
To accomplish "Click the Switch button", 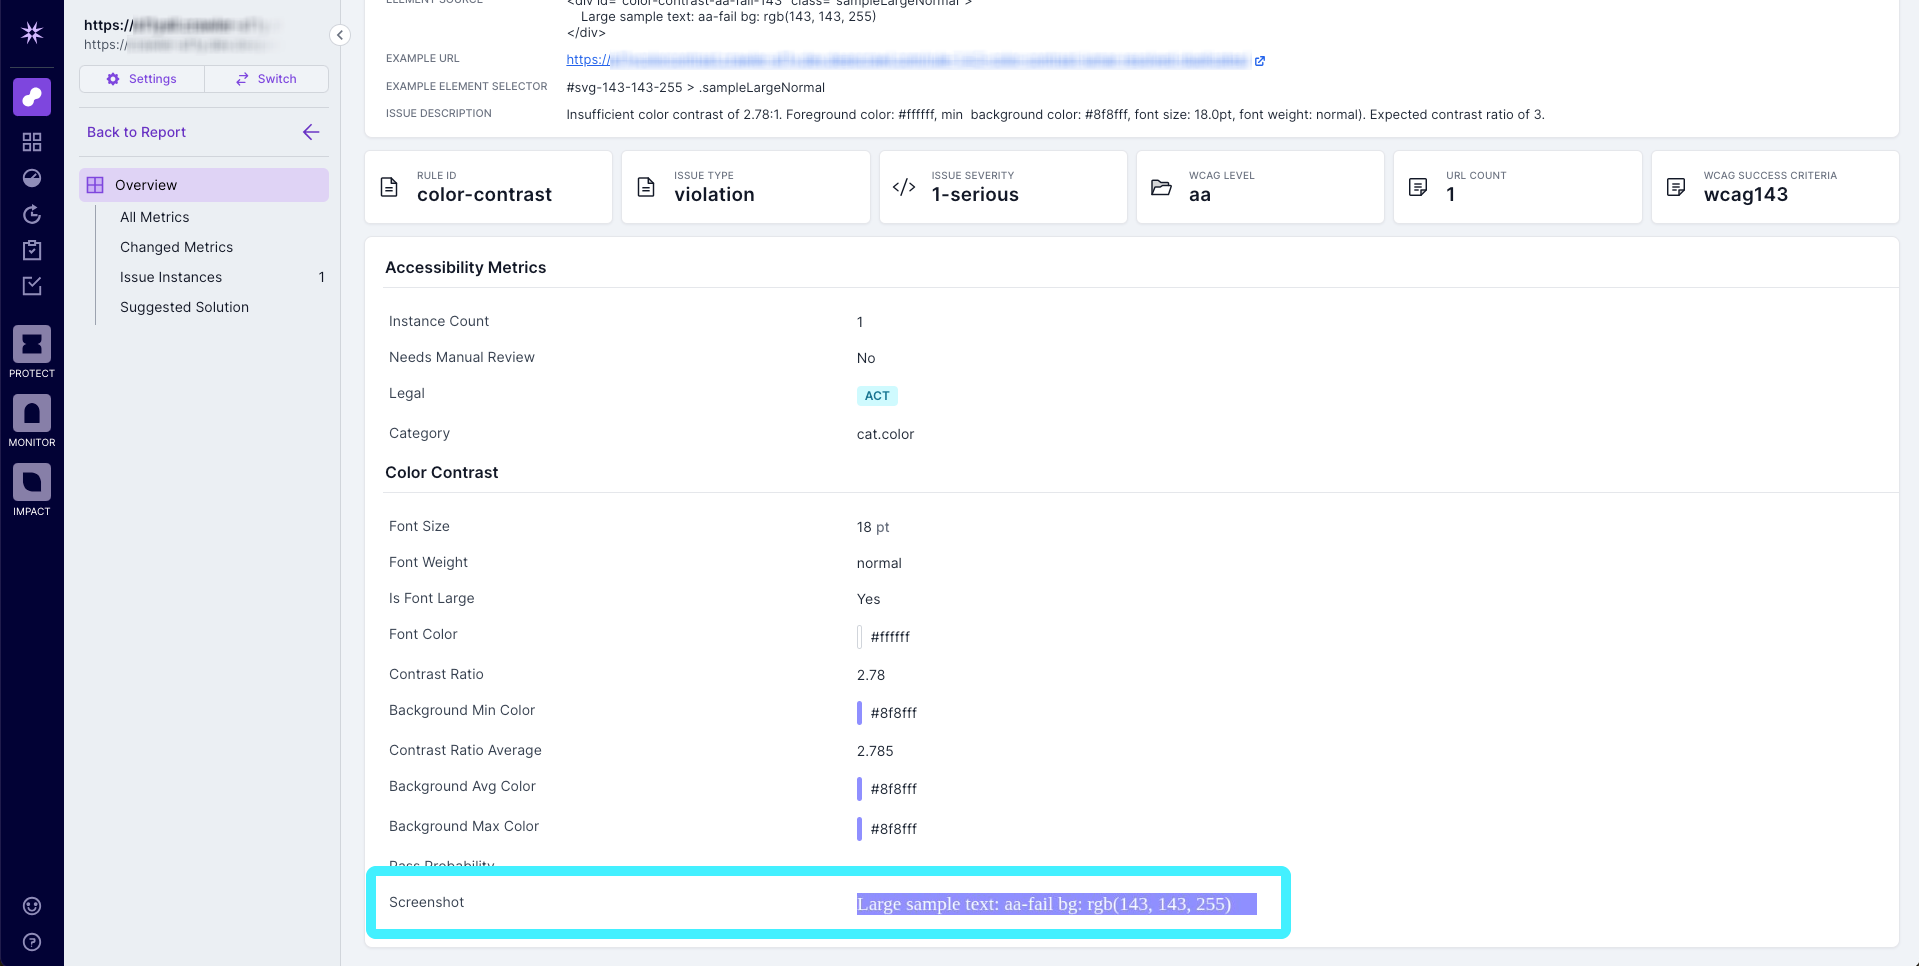I will tap(266, 79).
